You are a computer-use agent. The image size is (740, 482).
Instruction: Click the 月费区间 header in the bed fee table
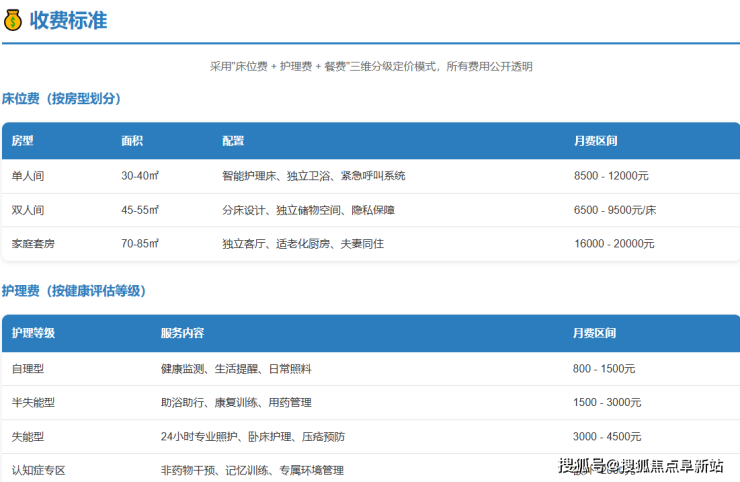(x=595, y=141)
